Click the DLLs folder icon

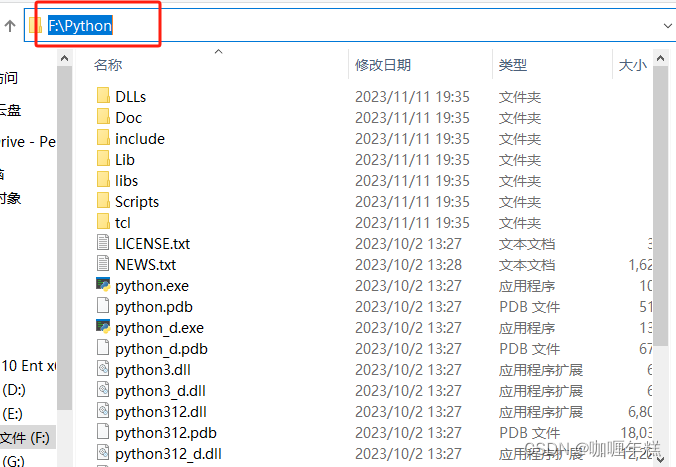point(103,95)
